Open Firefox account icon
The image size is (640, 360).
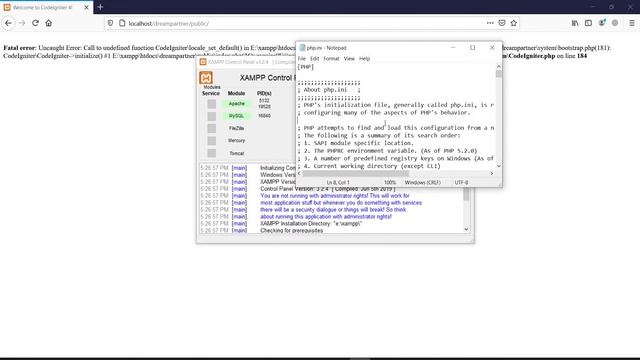tap(602, 23)
